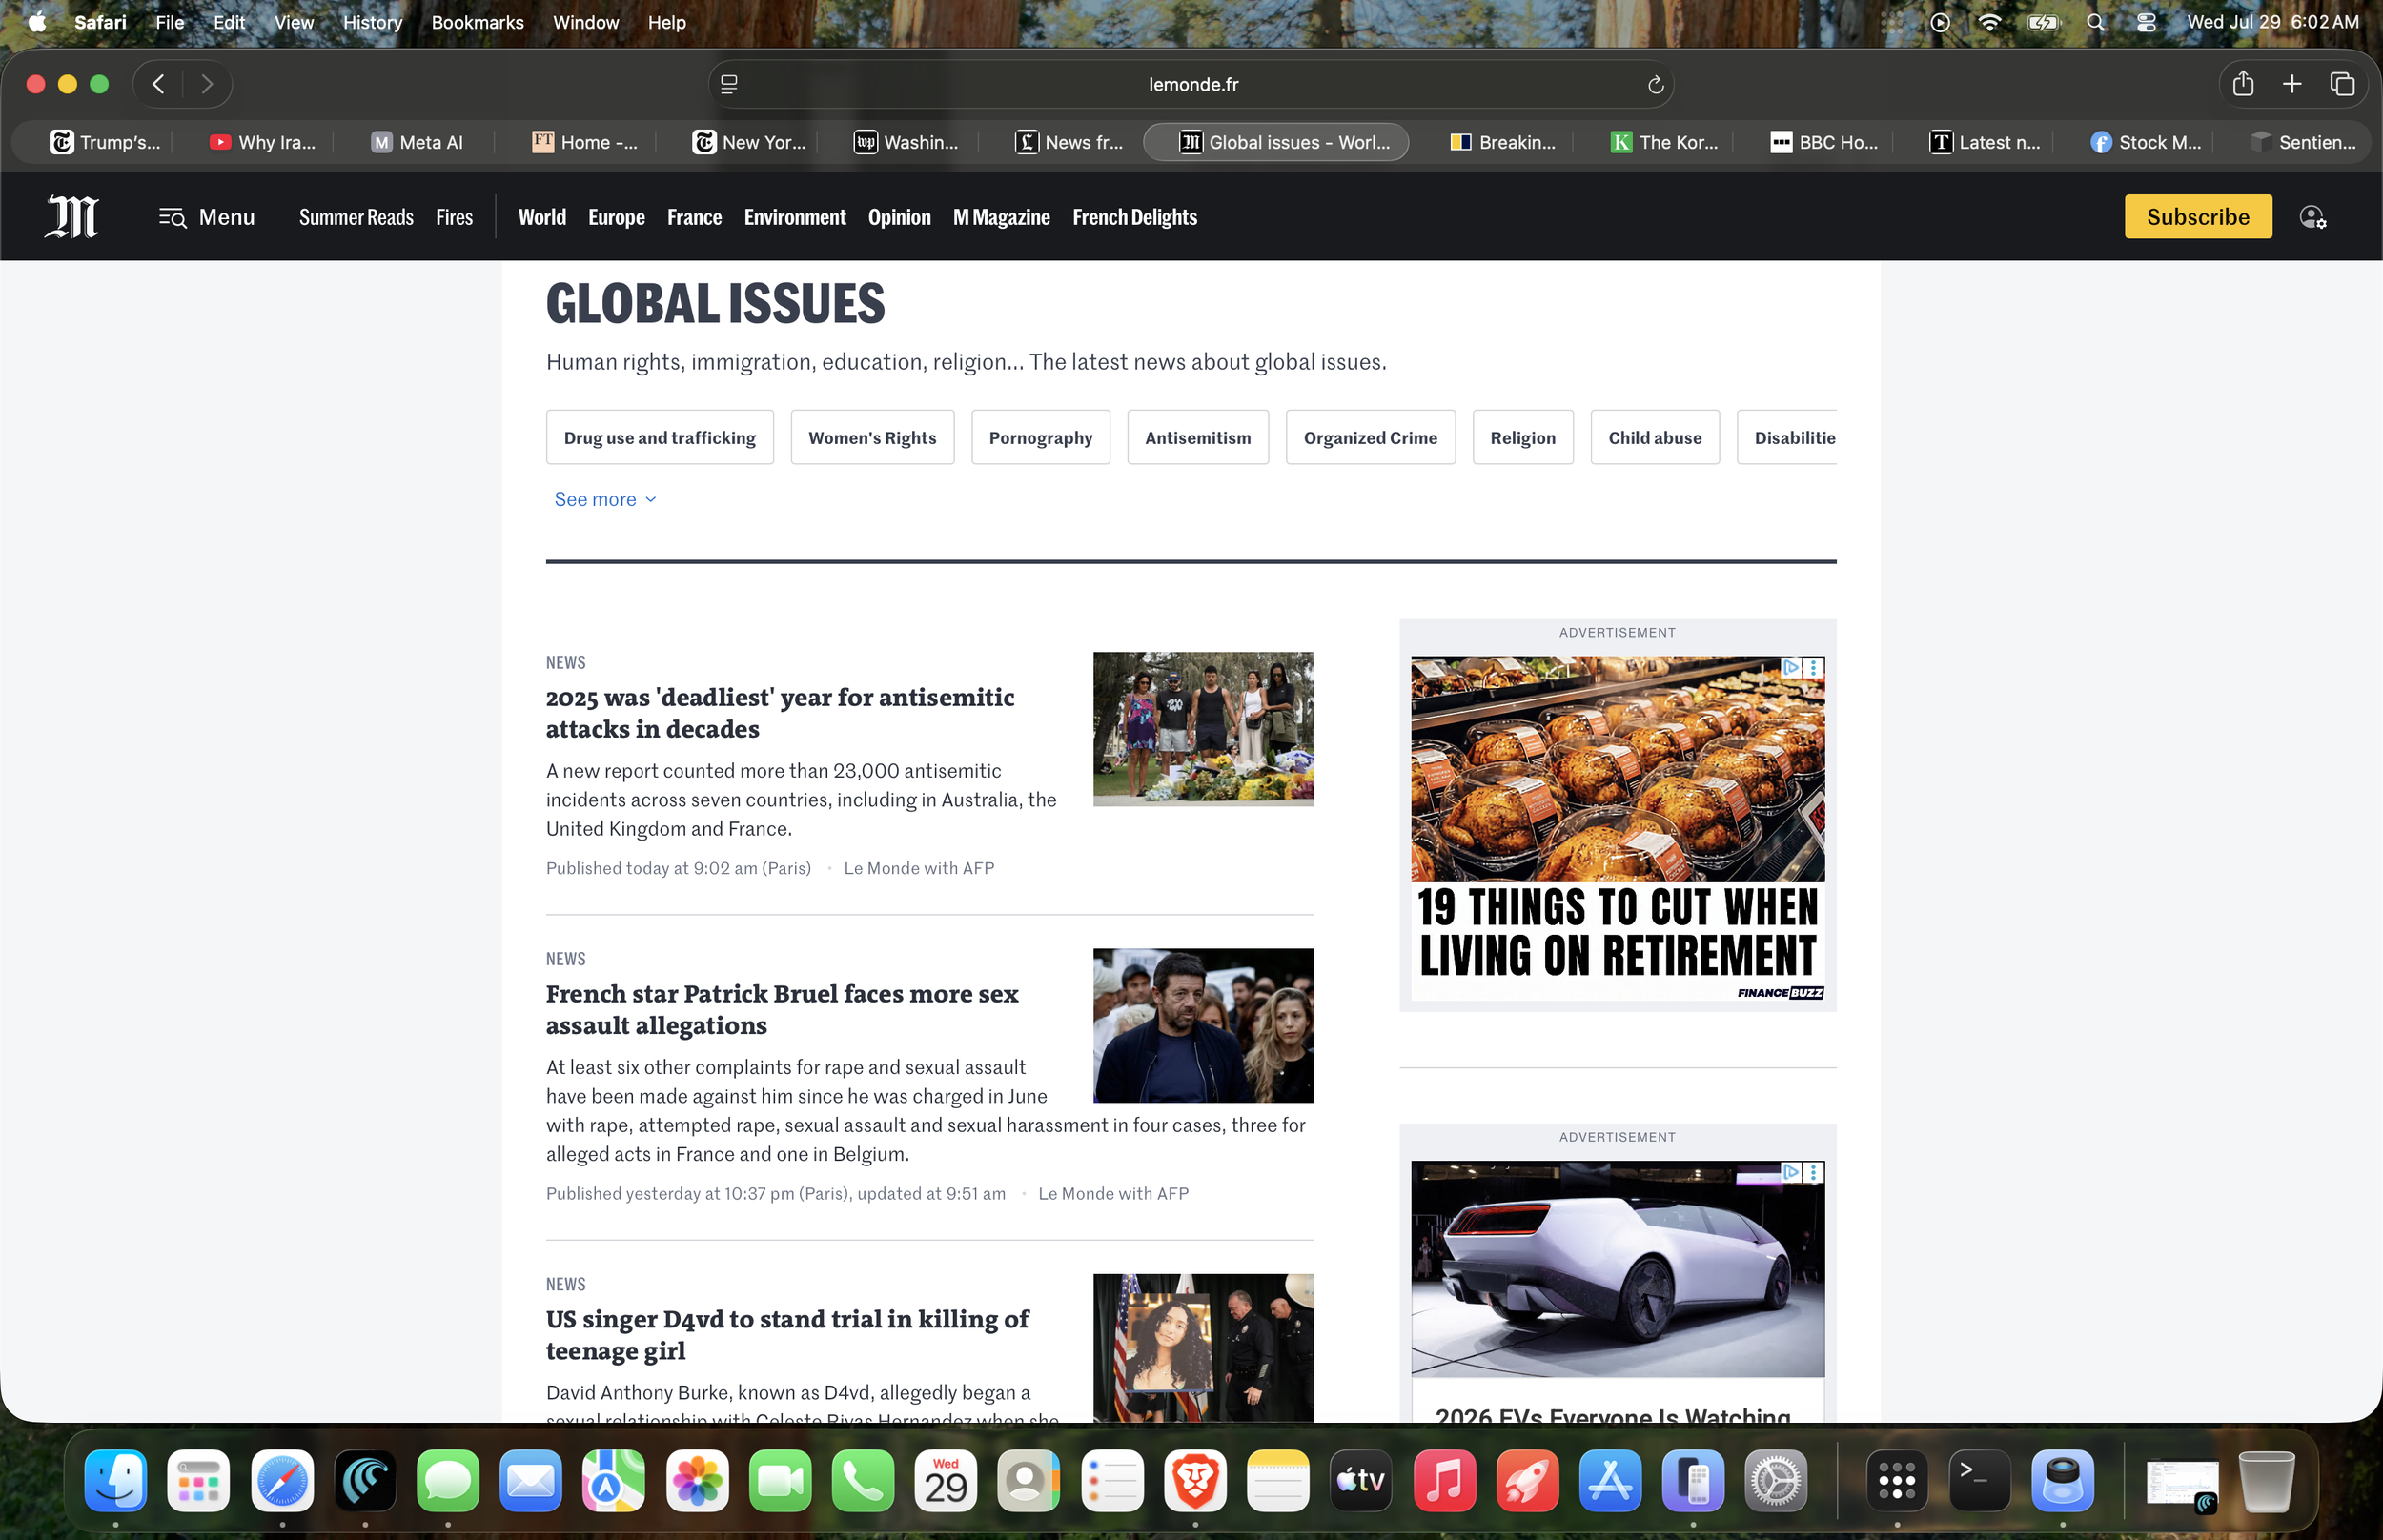Open the Fires link
This screenshot has height=1540, width=2383.
point(454,217)
